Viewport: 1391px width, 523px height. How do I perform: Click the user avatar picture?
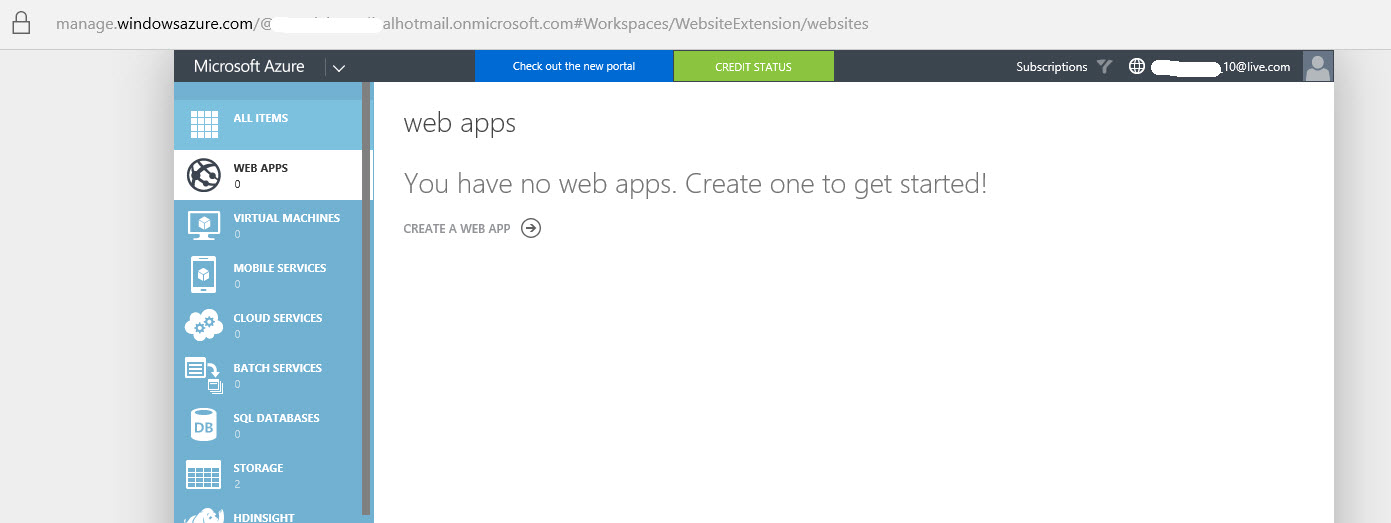coord(1318,67)
